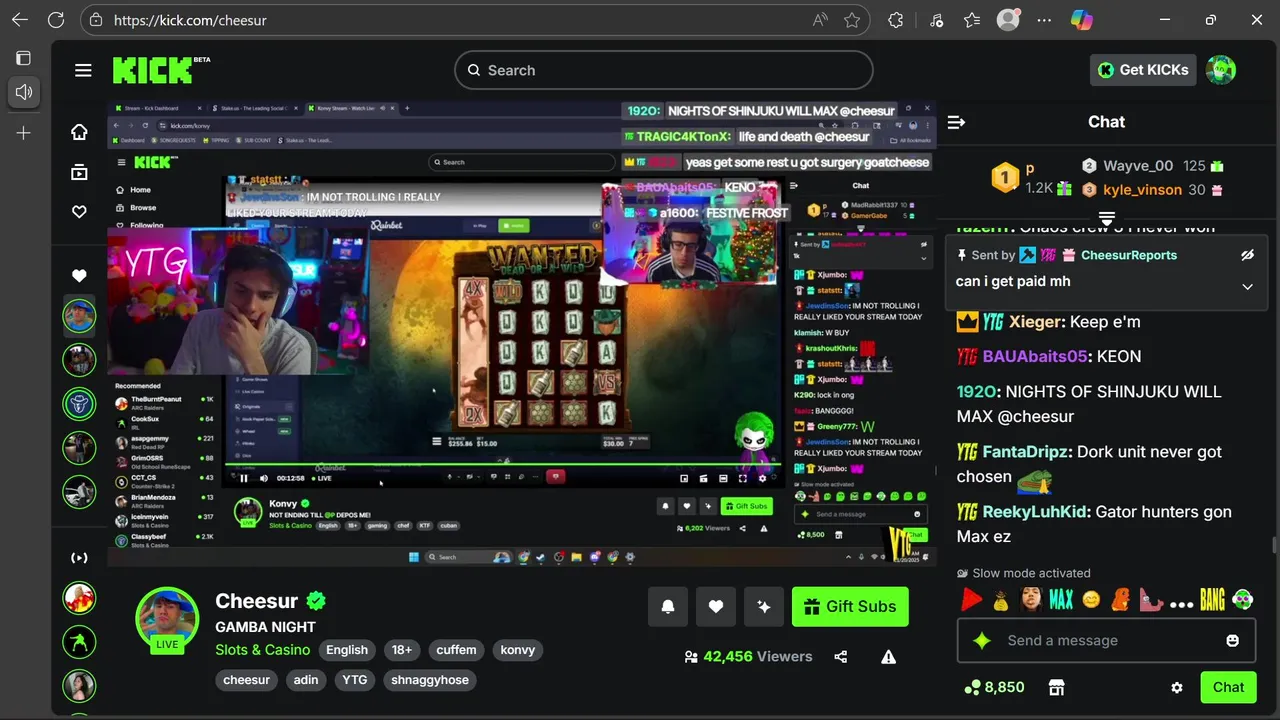The height and width of the screenshot is (720, 1280).
Task: Insert the yellow BANG emote
Action: [x=1212, y=600]
